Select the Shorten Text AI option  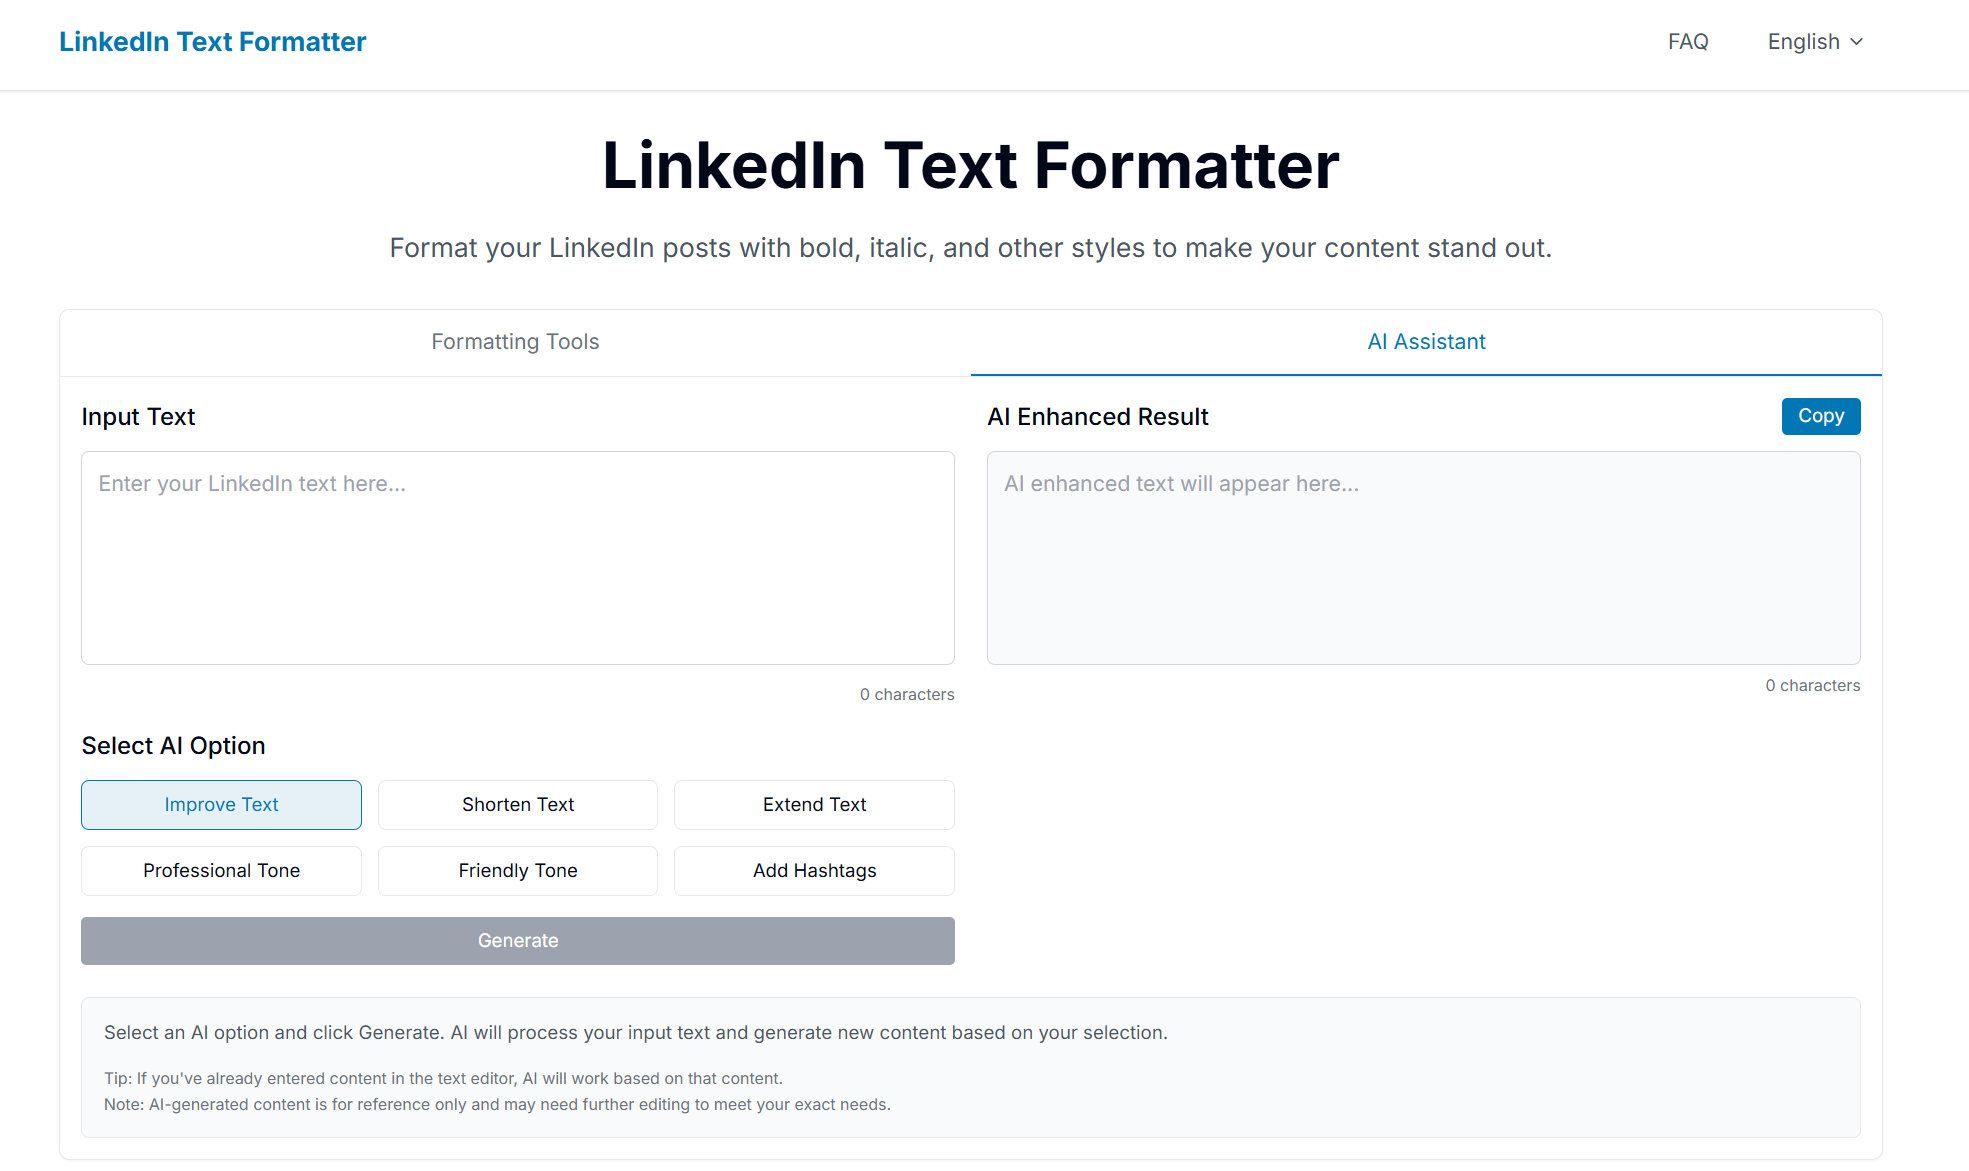[x=517, y=804]
